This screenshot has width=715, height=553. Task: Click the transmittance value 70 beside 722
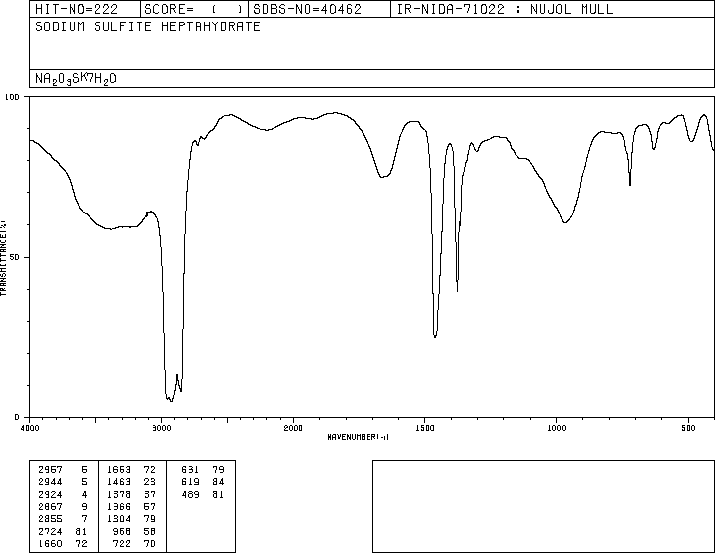(x=150, y=543)
